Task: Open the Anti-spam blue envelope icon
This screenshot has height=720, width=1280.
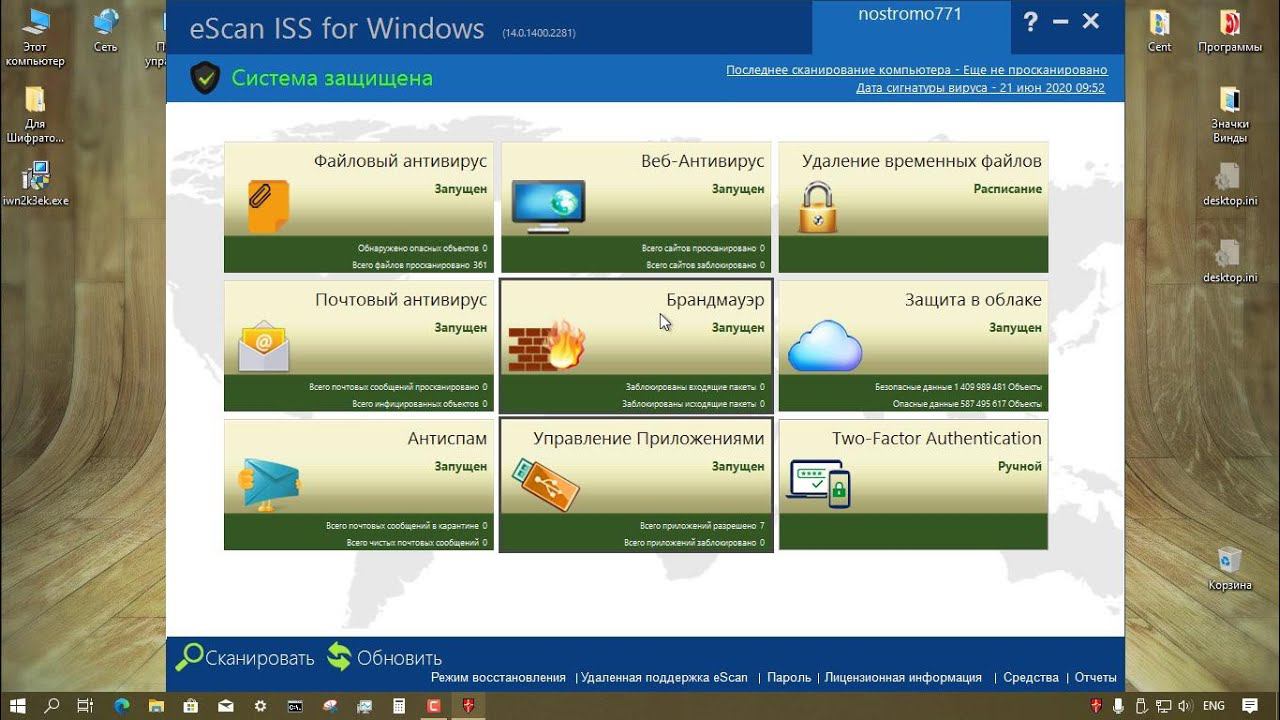Action: pos(269,485)
